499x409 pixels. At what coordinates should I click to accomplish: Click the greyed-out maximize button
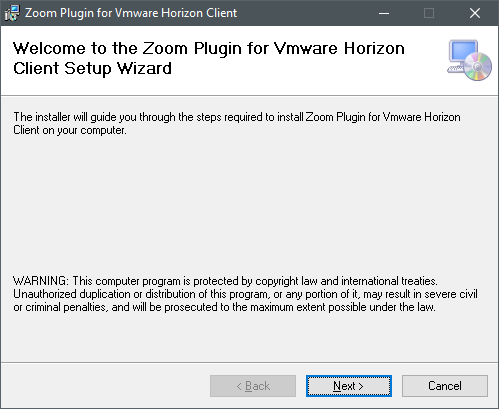(x=429, y=13)
